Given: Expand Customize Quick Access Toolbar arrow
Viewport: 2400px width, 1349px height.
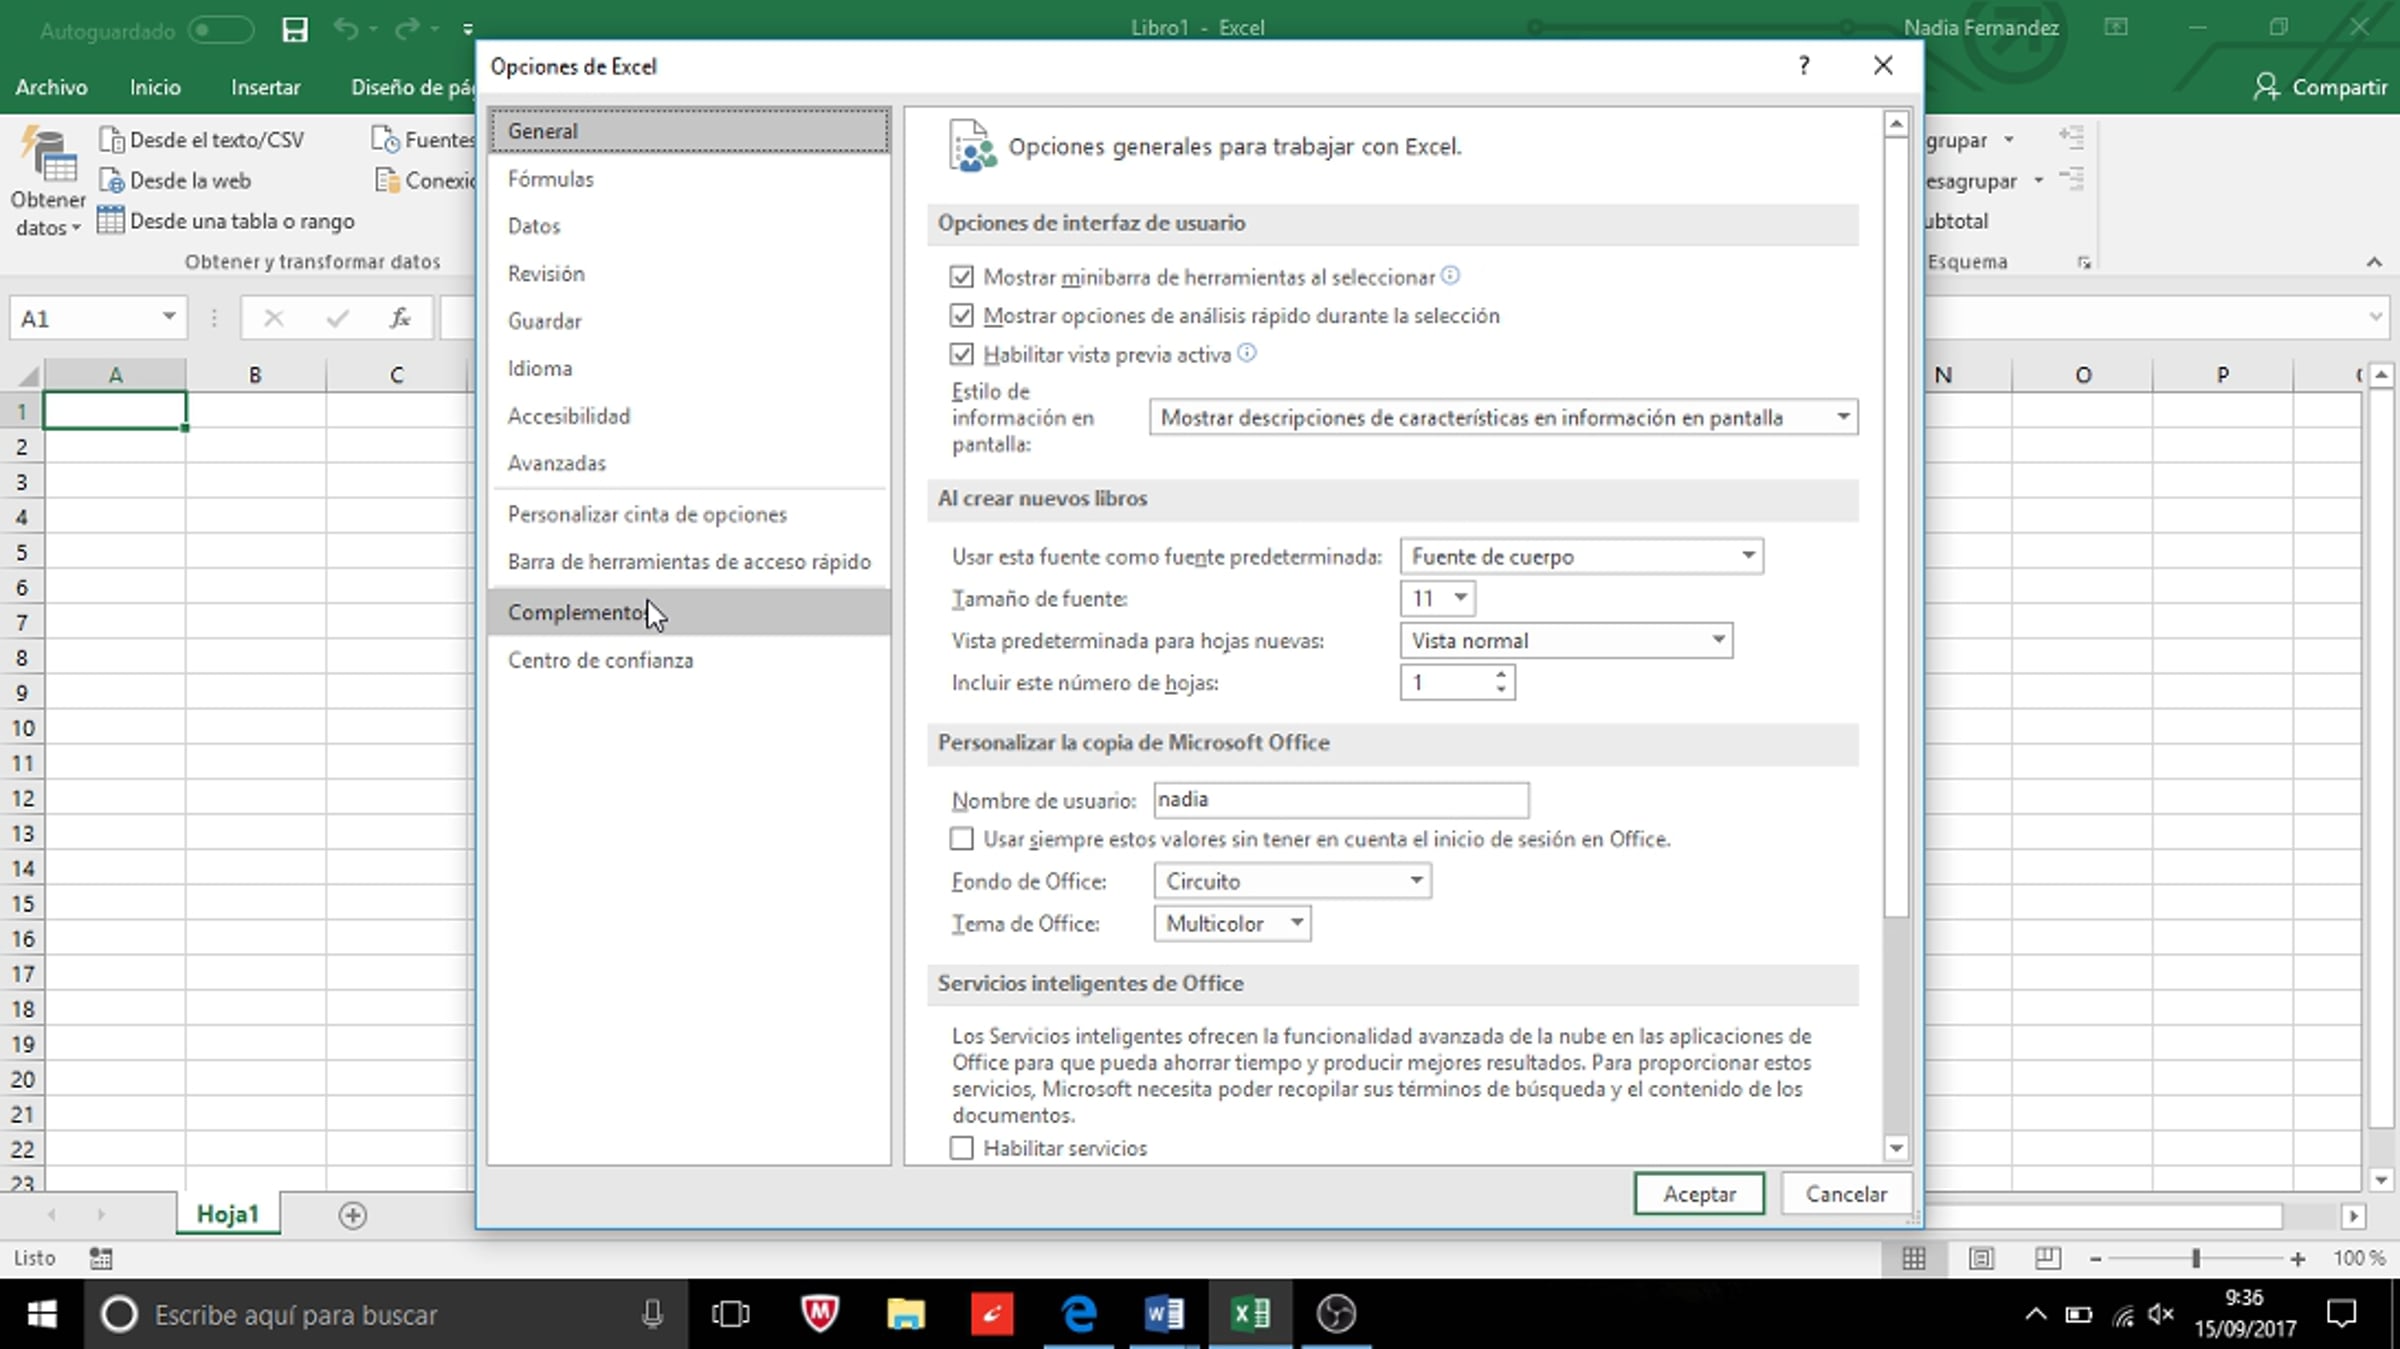Looking at the screenshot, I should coord(468,29).
